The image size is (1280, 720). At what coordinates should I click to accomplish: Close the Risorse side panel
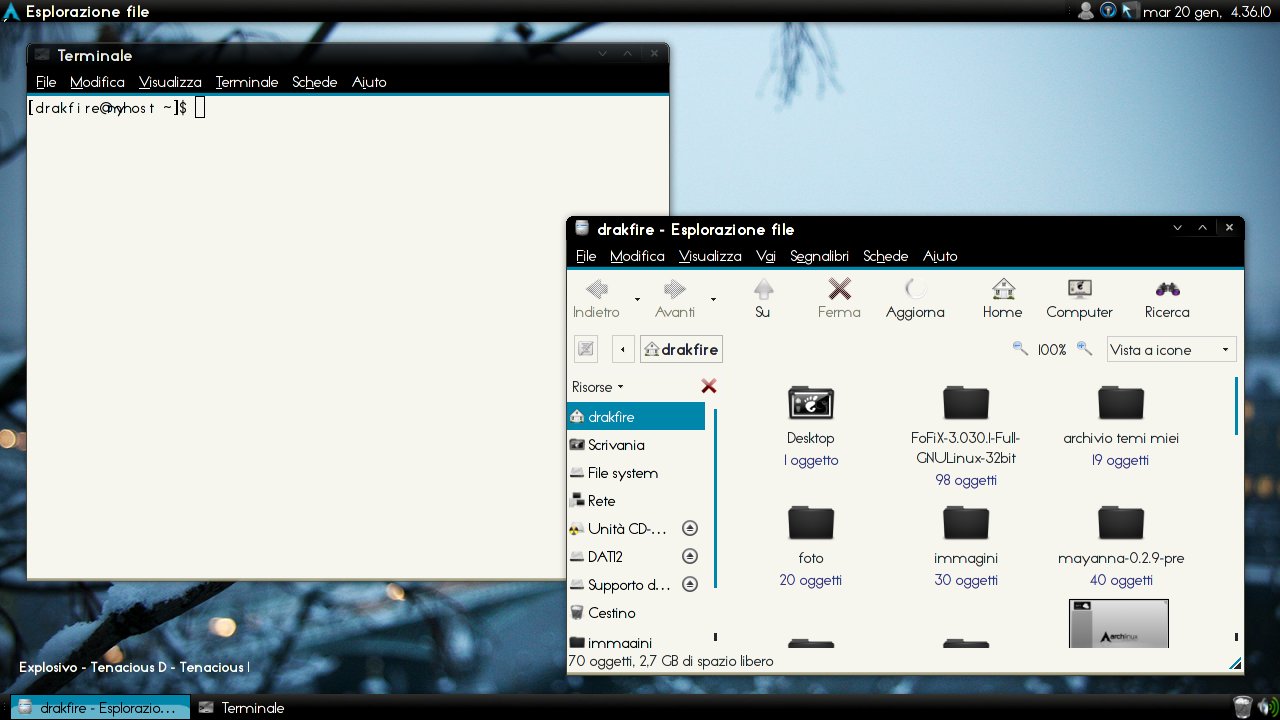tap(709, 386)
